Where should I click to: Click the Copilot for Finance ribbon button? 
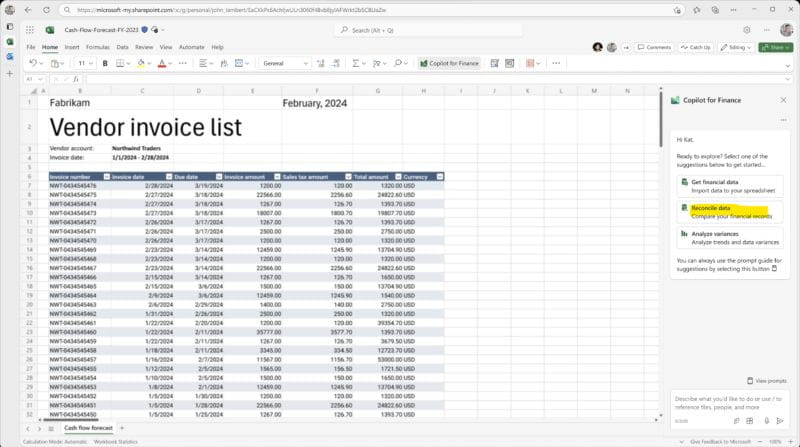pos(449,63)
